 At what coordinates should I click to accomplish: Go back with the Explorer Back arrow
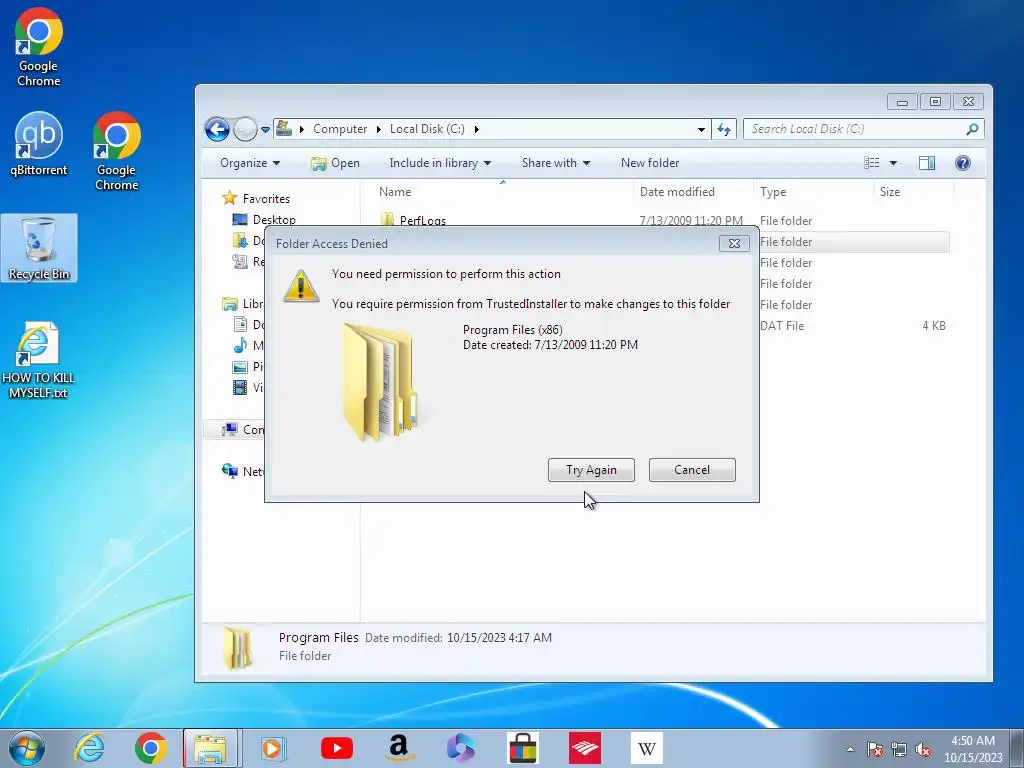pos(217,129)
